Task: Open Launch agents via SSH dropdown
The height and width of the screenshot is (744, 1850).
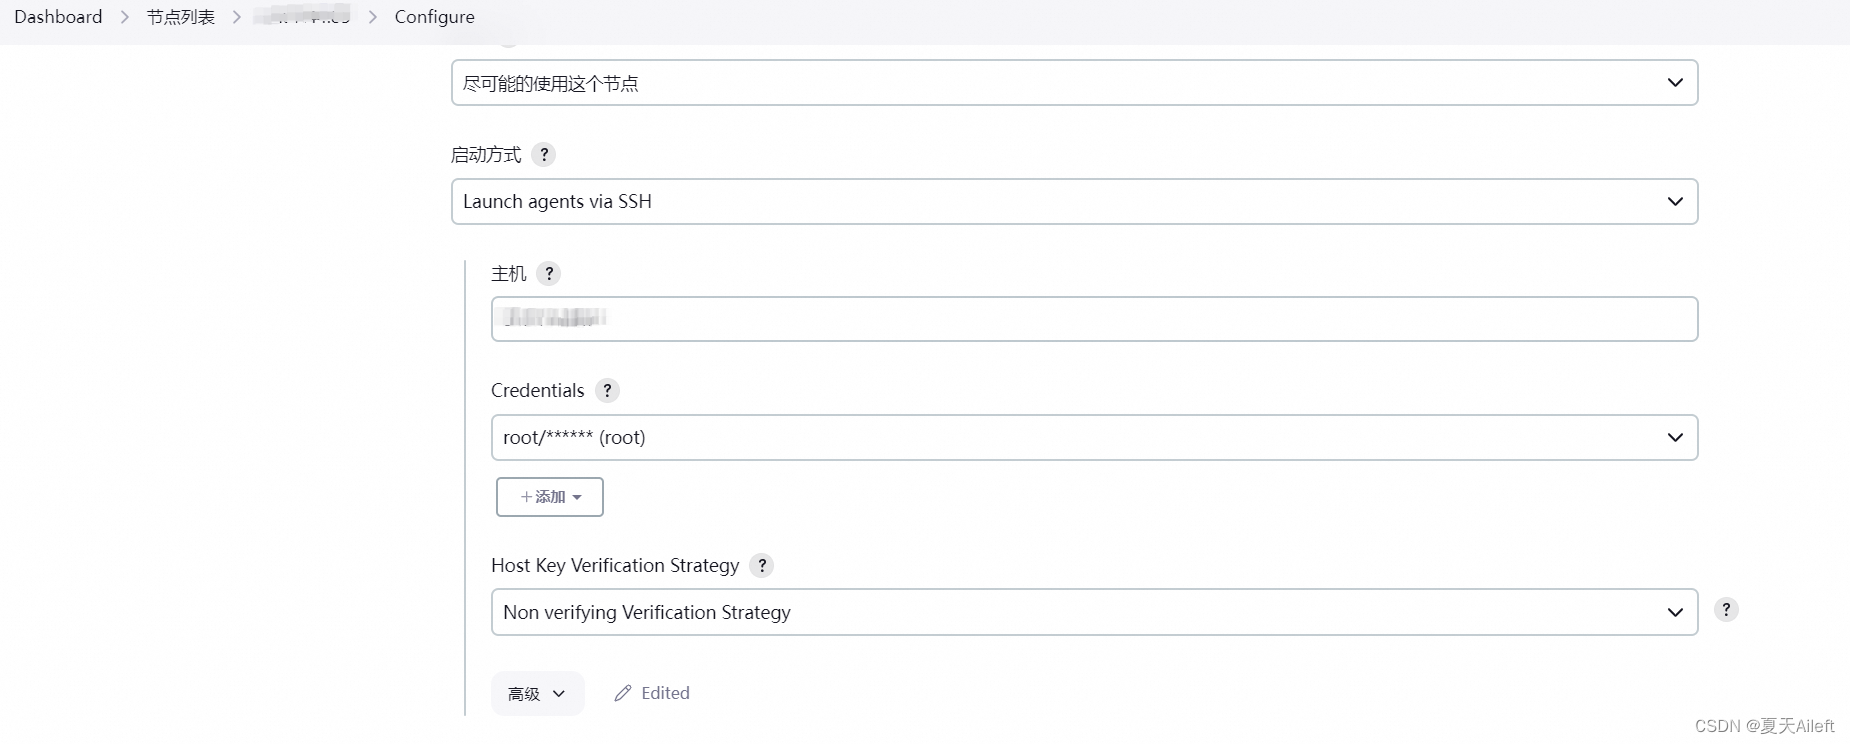Action: pyautogui.click(x=1074, y=202)
